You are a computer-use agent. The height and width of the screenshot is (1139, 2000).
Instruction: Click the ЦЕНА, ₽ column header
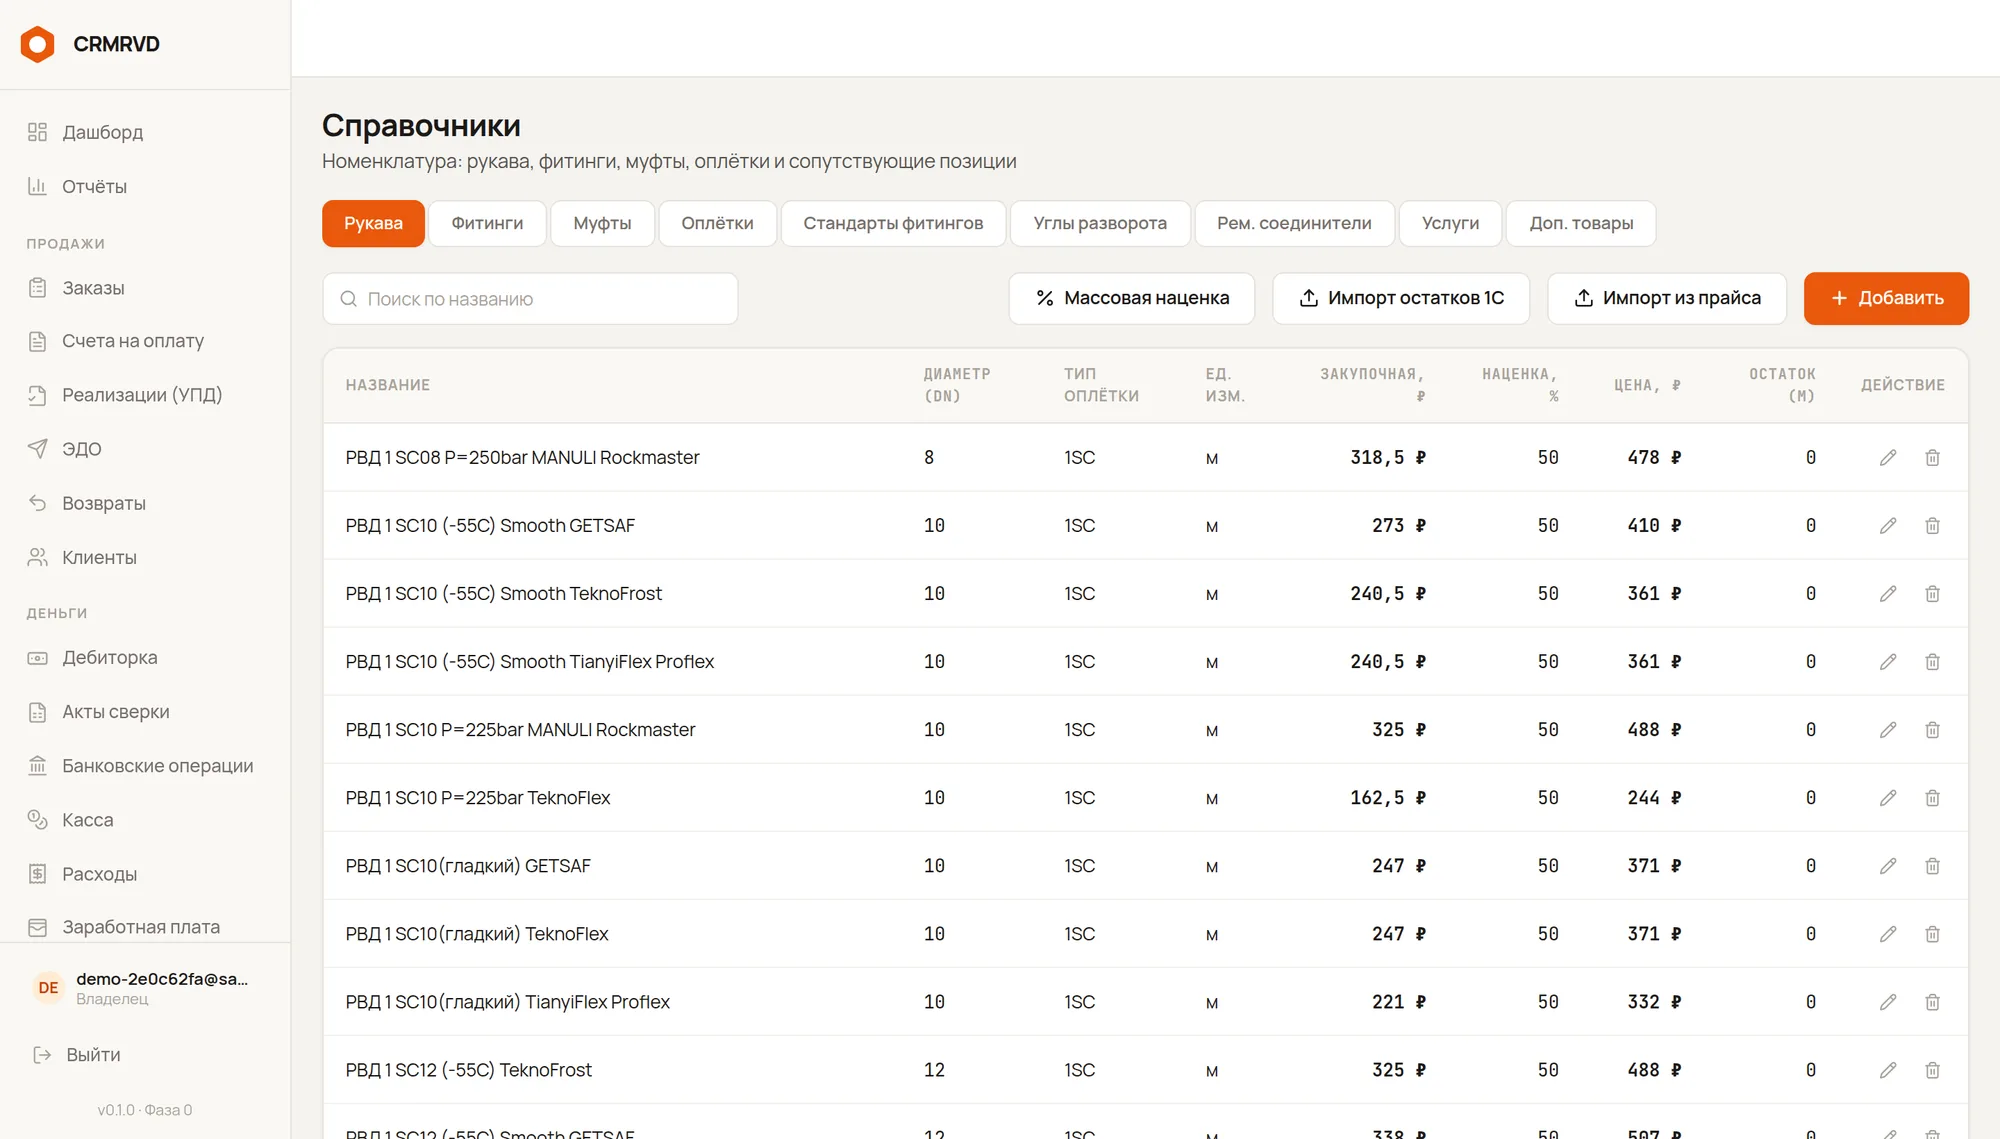[x=1647, y=385]
